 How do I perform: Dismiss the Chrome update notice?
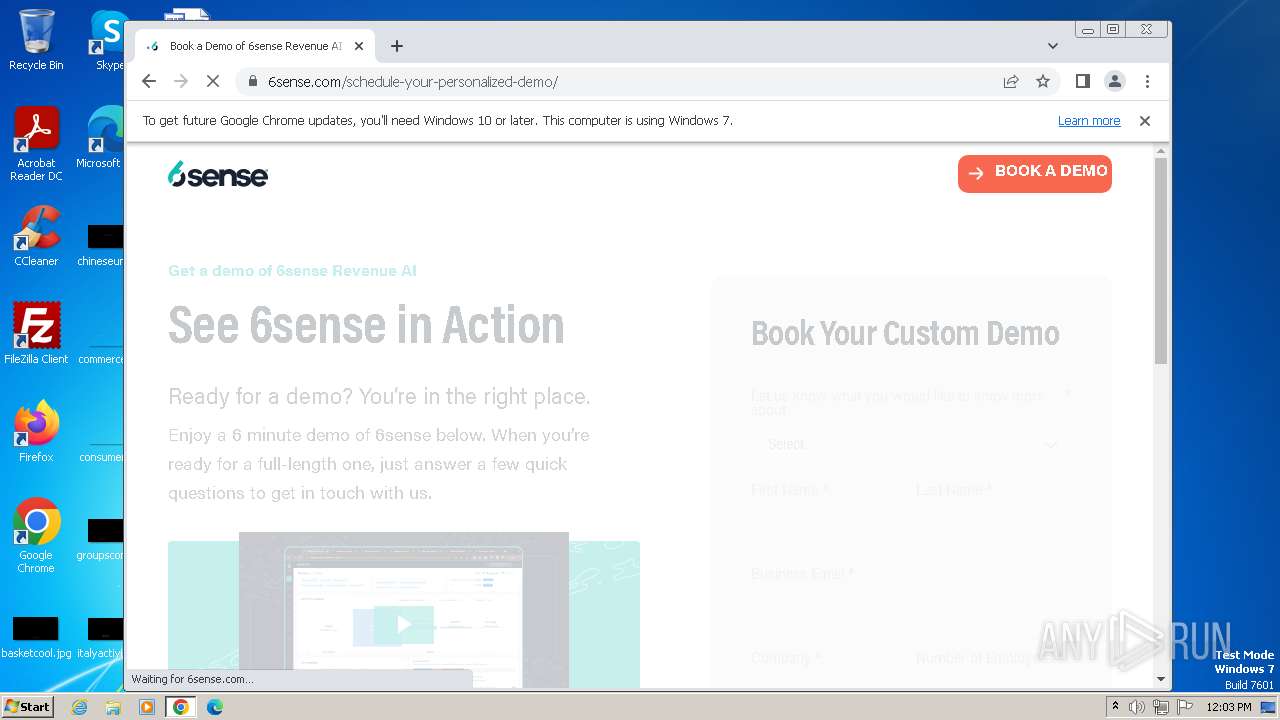1145,120
